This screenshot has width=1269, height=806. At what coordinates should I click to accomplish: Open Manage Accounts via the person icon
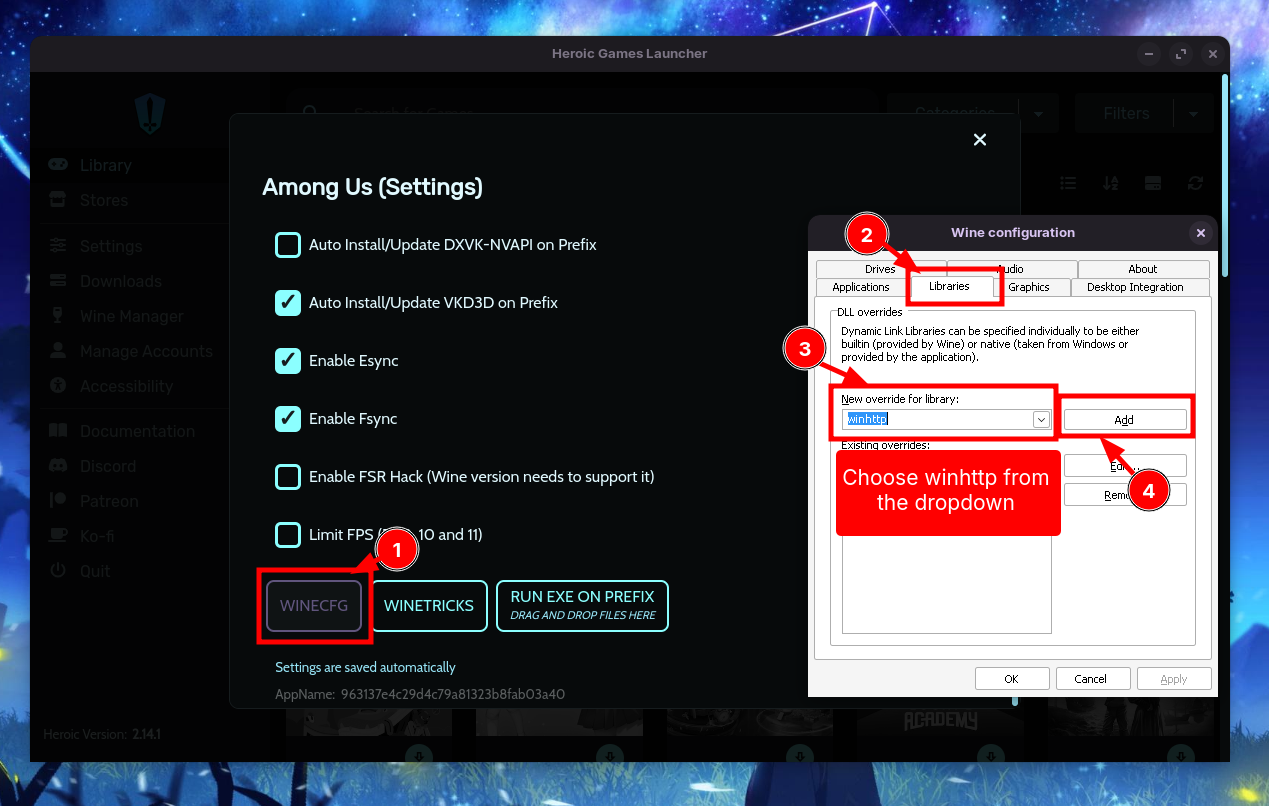[x=58, y=351]
